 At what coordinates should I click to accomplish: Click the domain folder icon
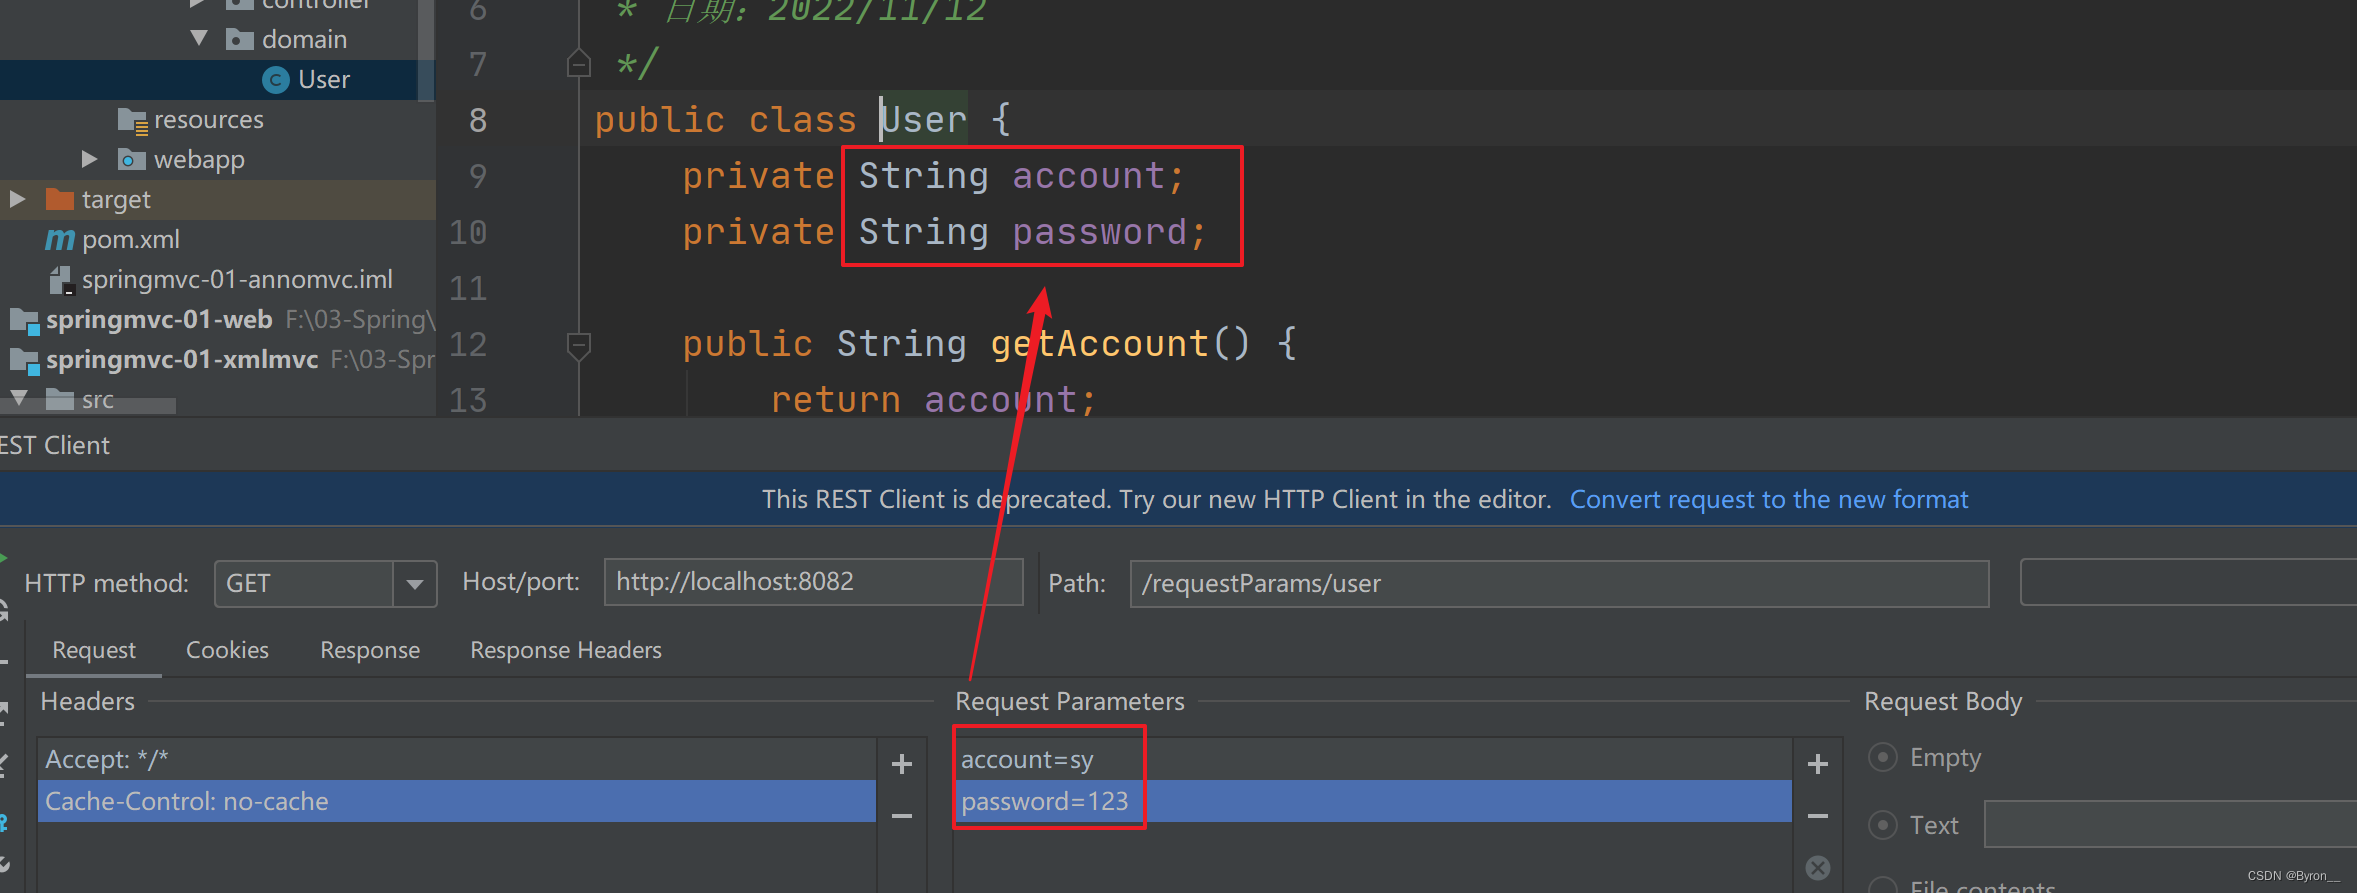tap(239, 39)
